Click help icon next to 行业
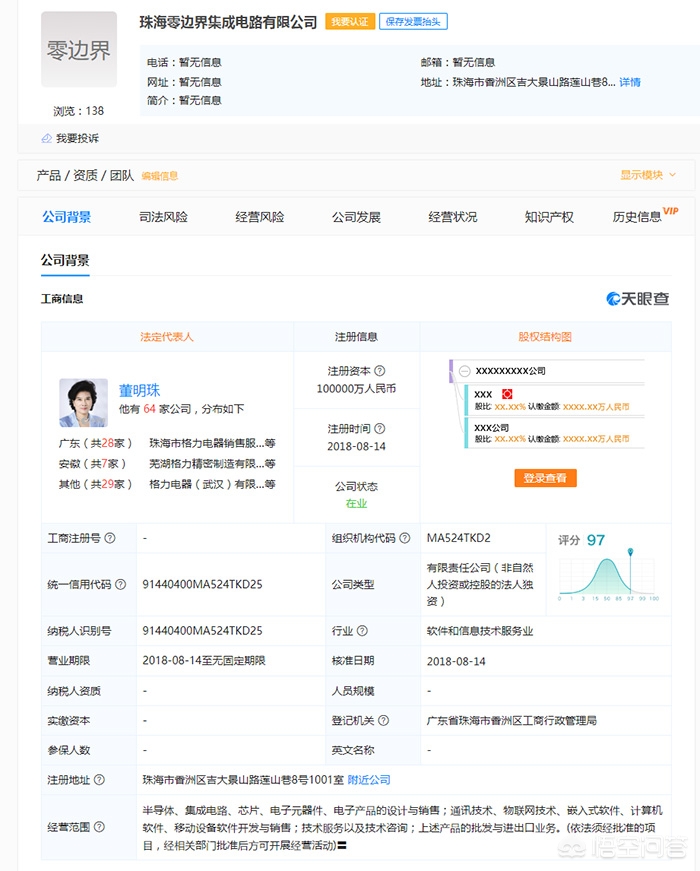700x871 pixels. [362, 630]
